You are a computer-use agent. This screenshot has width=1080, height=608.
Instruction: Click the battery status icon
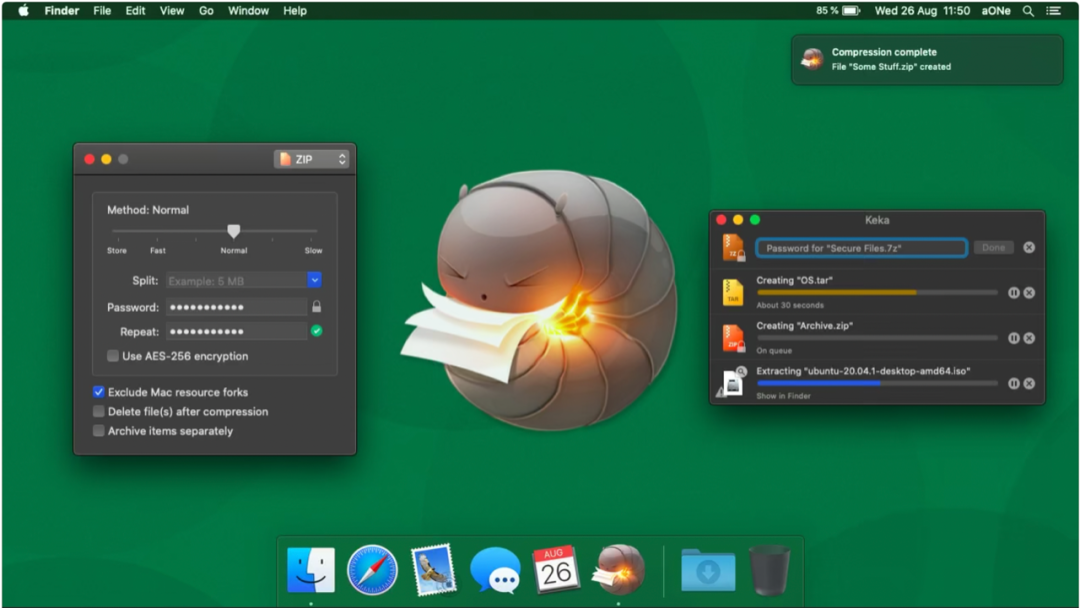[851, 10]
